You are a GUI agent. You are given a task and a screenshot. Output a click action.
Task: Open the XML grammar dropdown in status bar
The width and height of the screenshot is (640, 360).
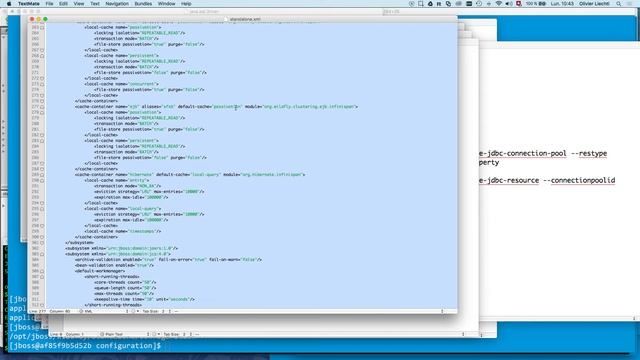105,311
